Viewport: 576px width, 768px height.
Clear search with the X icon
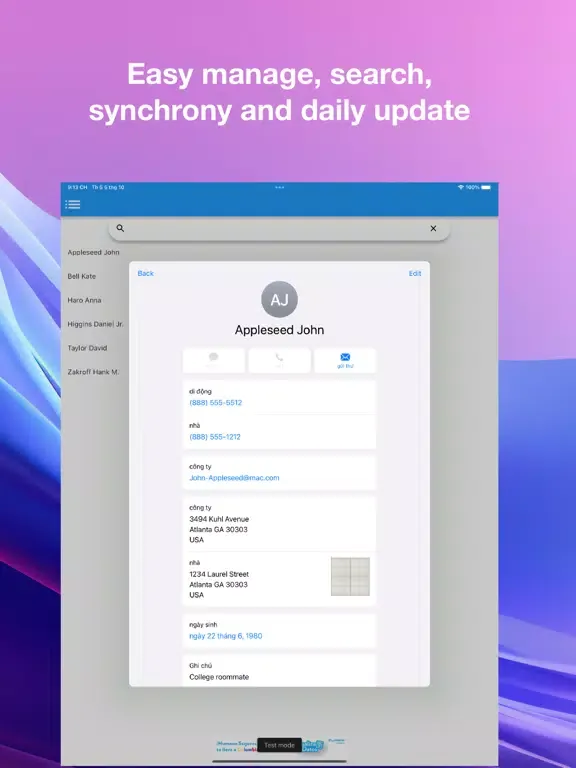433,228
